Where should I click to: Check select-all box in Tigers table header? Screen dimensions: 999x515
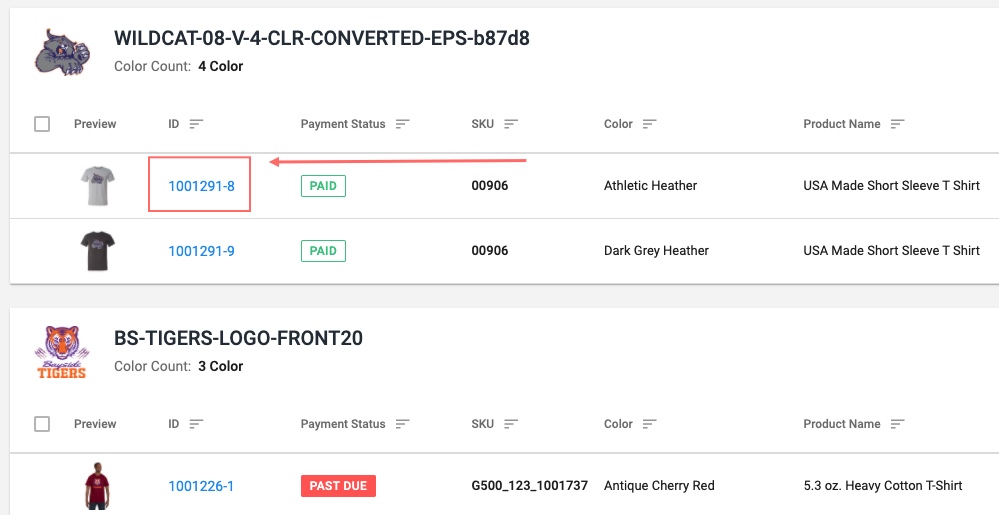click(42, 424)
